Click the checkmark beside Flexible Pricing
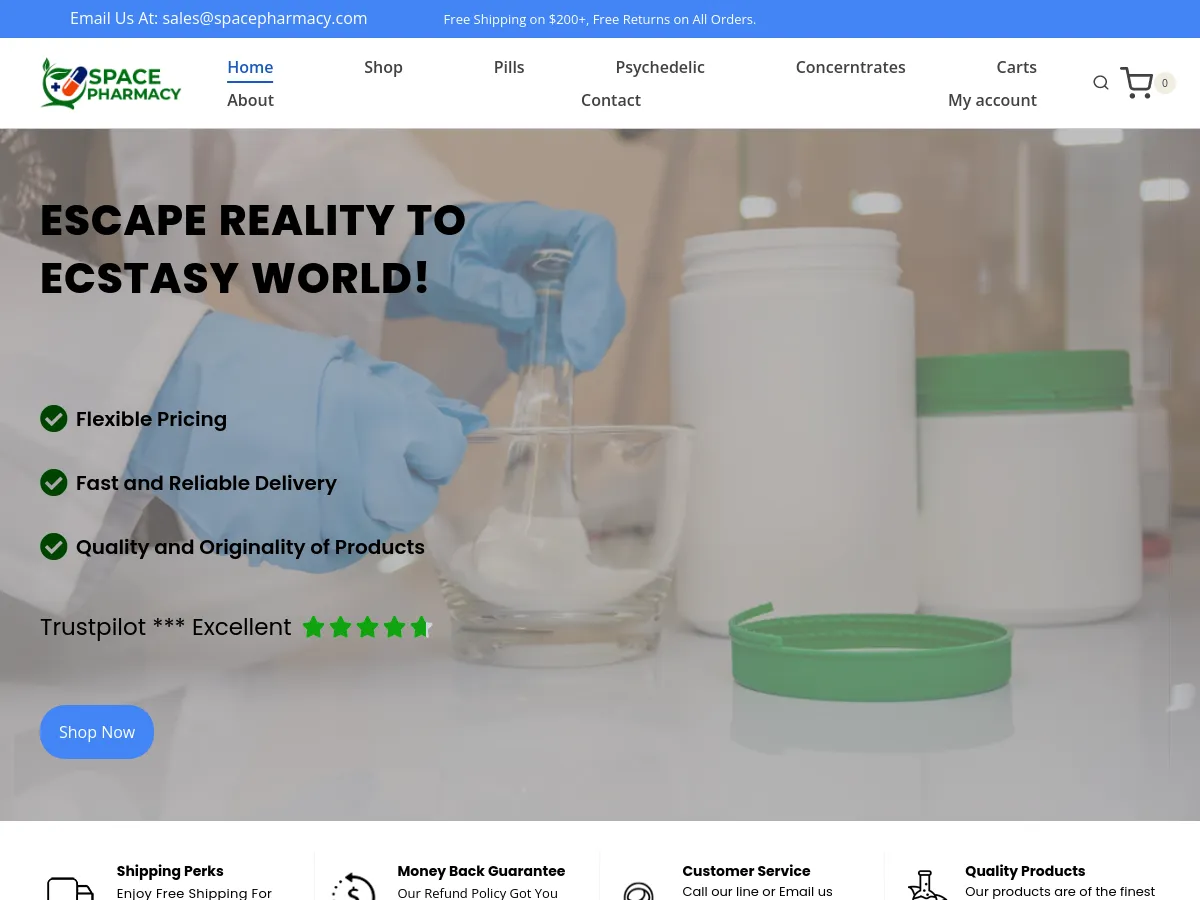This screenshot has width=1200, height=900. point(54,419)
